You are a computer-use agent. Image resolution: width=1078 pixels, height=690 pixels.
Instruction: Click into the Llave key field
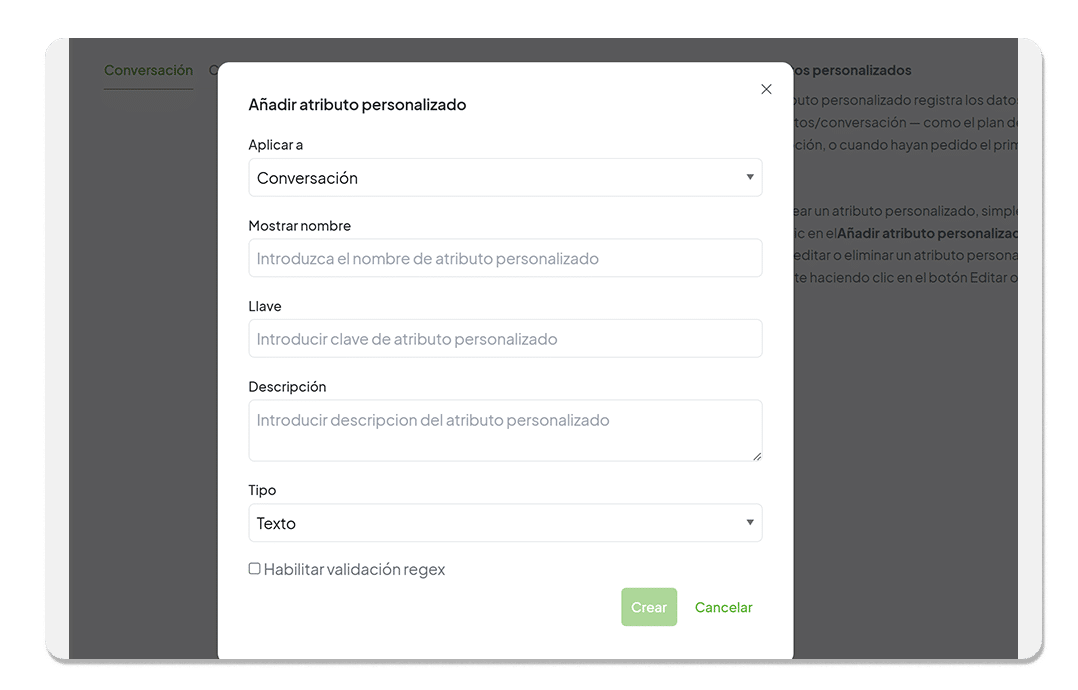coord(505,339)
